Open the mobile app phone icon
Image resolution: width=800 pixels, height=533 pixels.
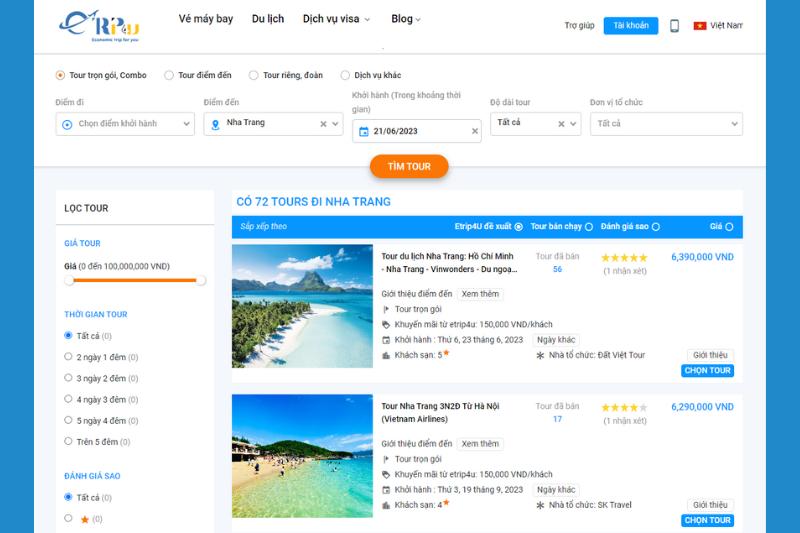pos(674,26)
